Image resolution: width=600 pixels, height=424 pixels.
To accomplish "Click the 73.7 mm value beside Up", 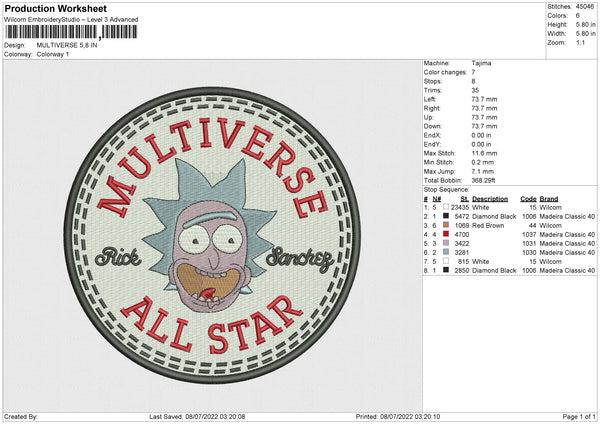I will pyautogui.click(x=484, y=117).
